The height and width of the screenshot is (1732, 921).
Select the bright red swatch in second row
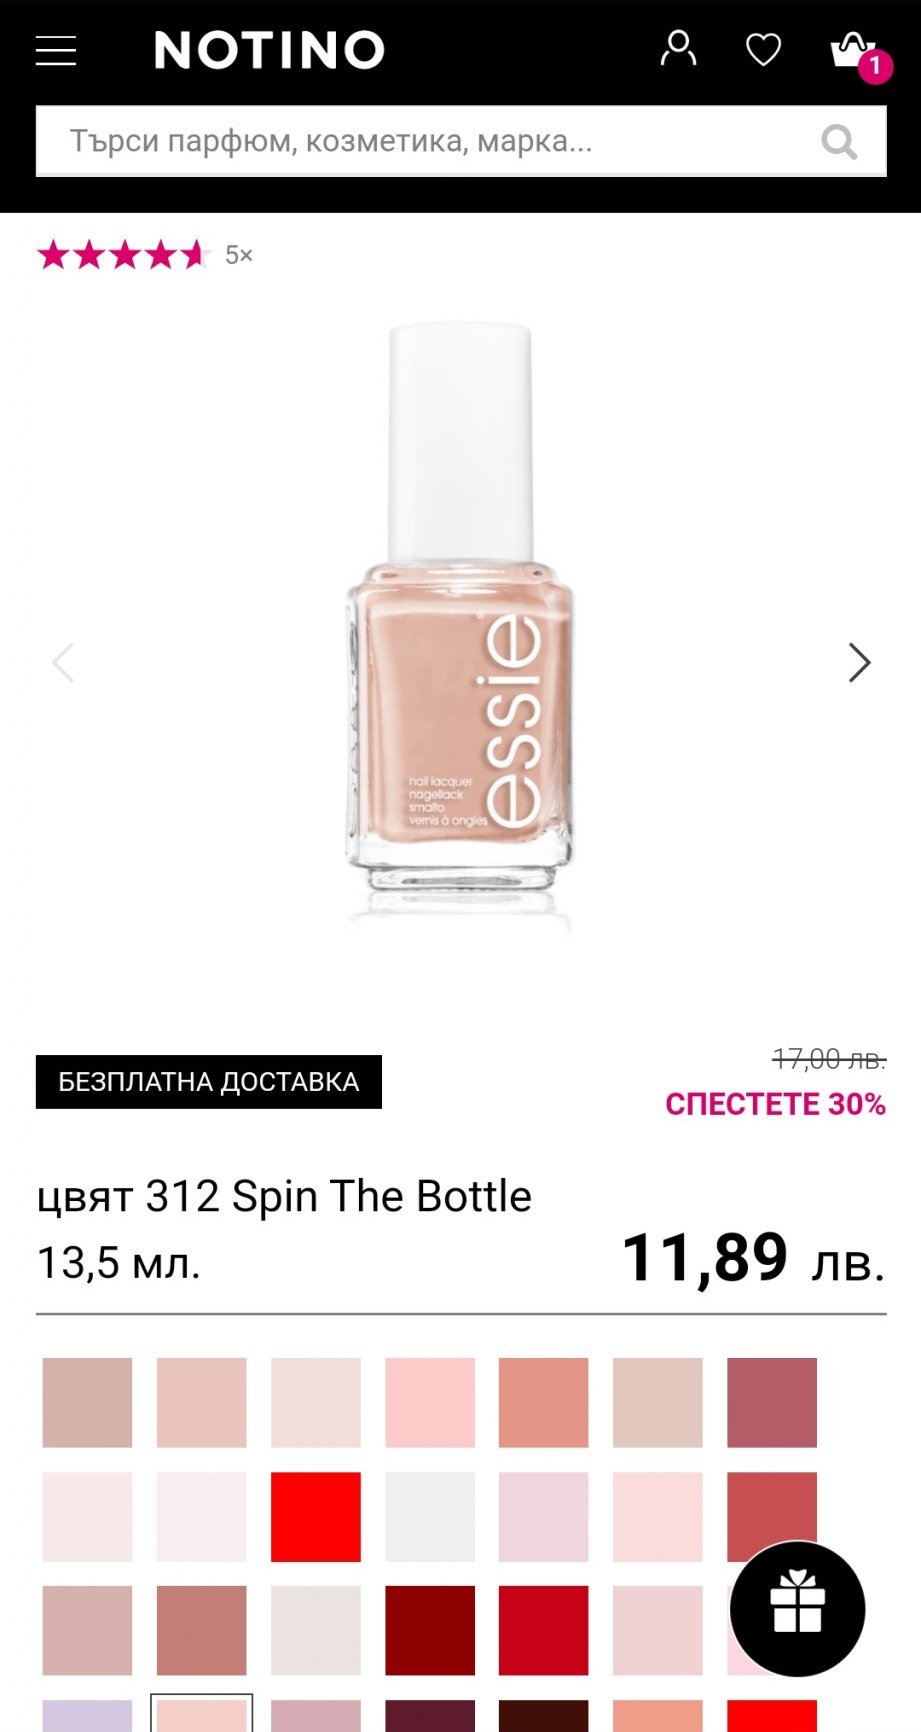coord(315,1516)
